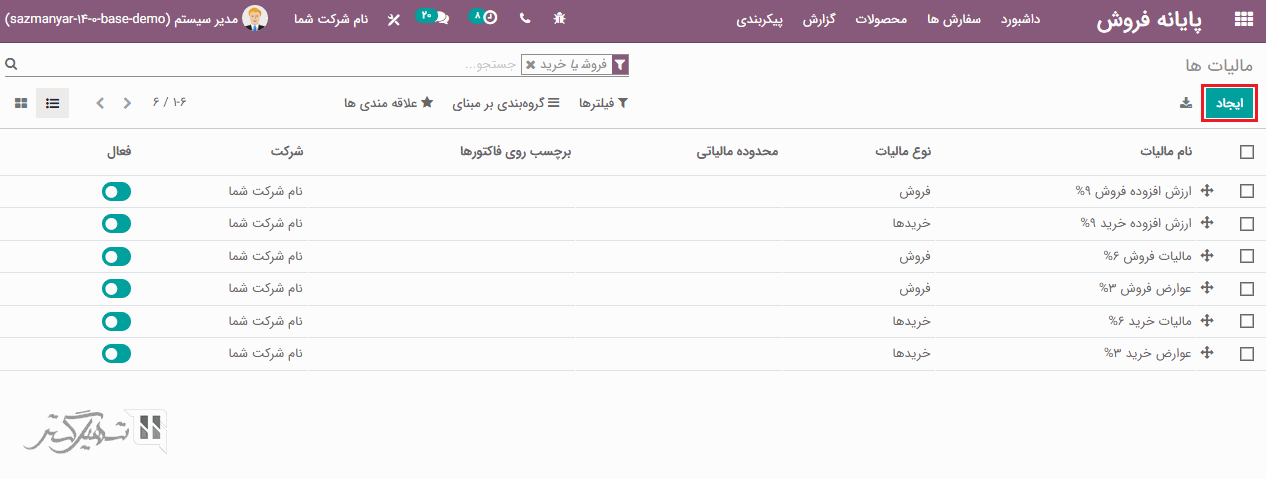Click the search magnifier icon
The width and height of the screenshot is (1266, 479).
coord(11,64)
